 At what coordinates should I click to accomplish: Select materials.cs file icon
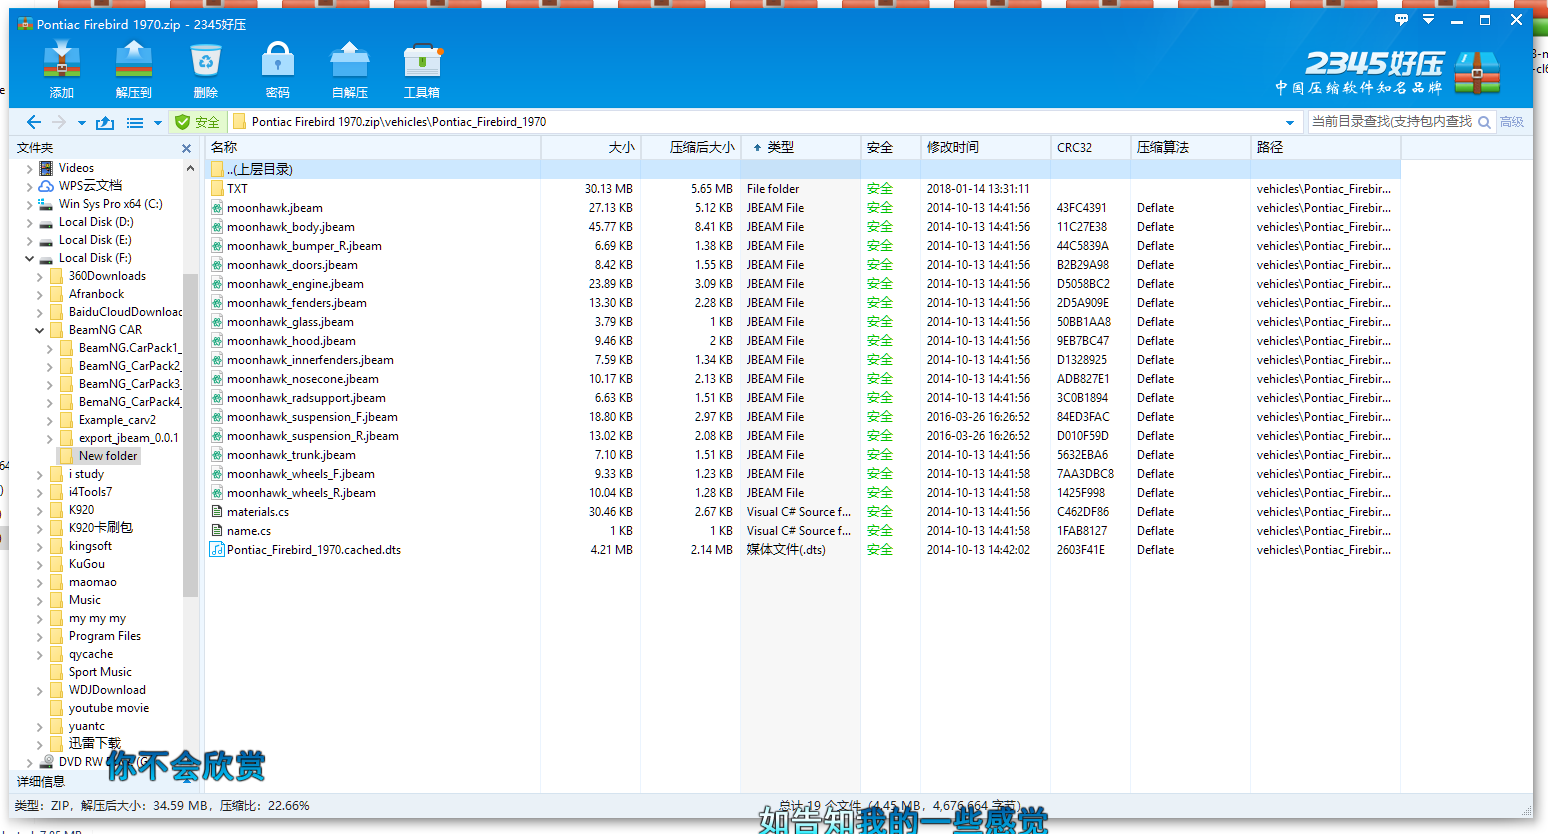[217, 512]
